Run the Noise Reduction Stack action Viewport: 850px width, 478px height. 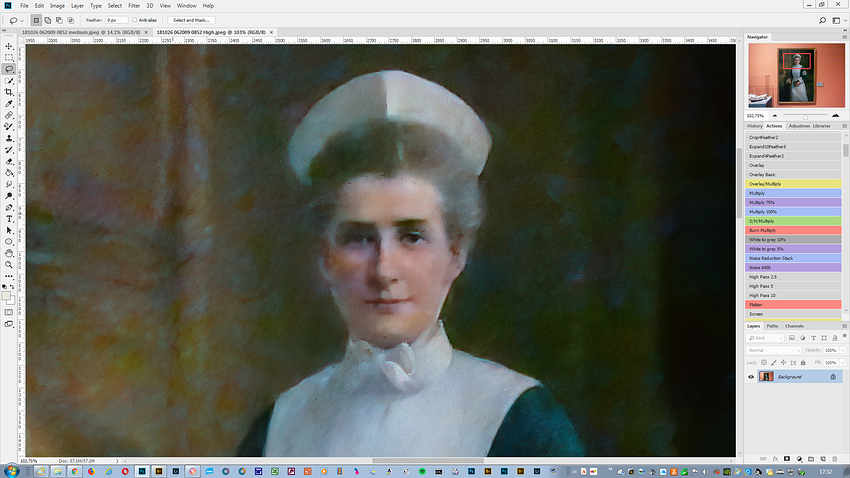[793, 258]
